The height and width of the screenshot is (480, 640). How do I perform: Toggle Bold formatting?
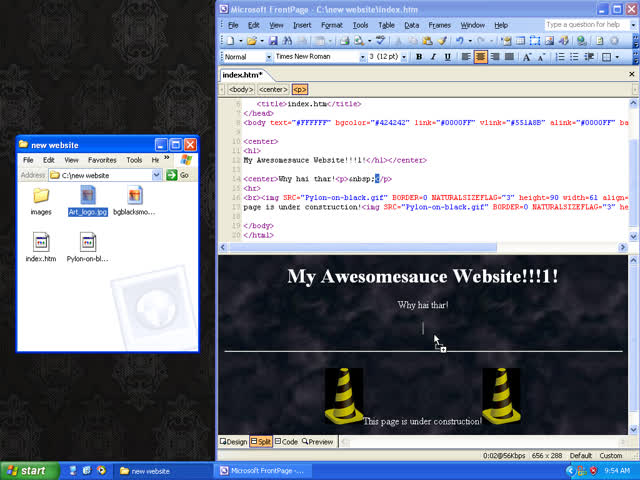tap(419, 57)
